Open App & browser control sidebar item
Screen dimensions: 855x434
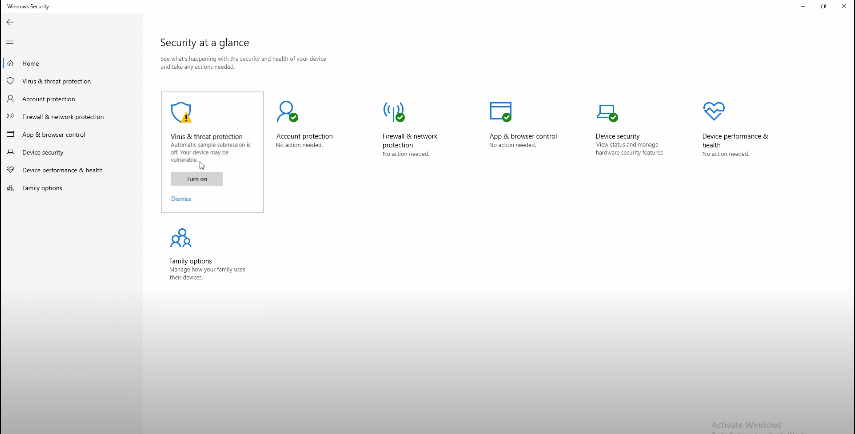pyautogui.click(x=53, y=135)
